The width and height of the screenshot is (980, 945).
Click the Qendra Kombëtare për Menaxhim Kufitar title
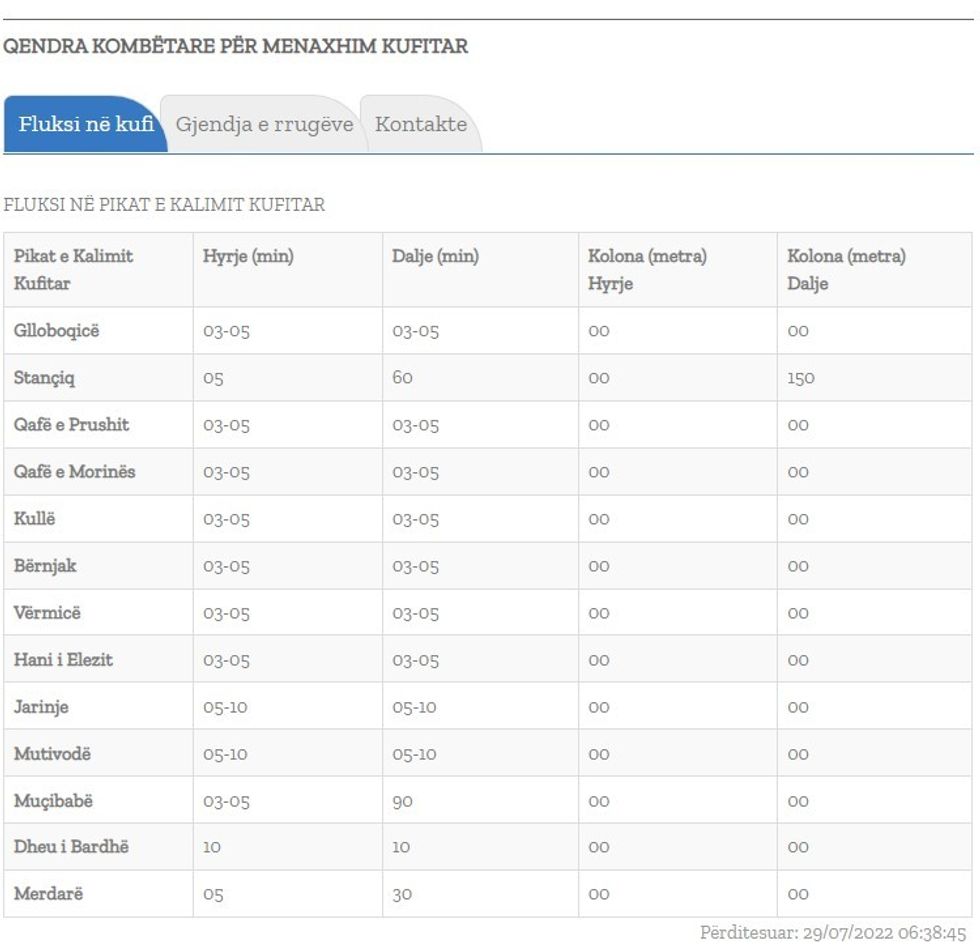[x=235, y=47]
